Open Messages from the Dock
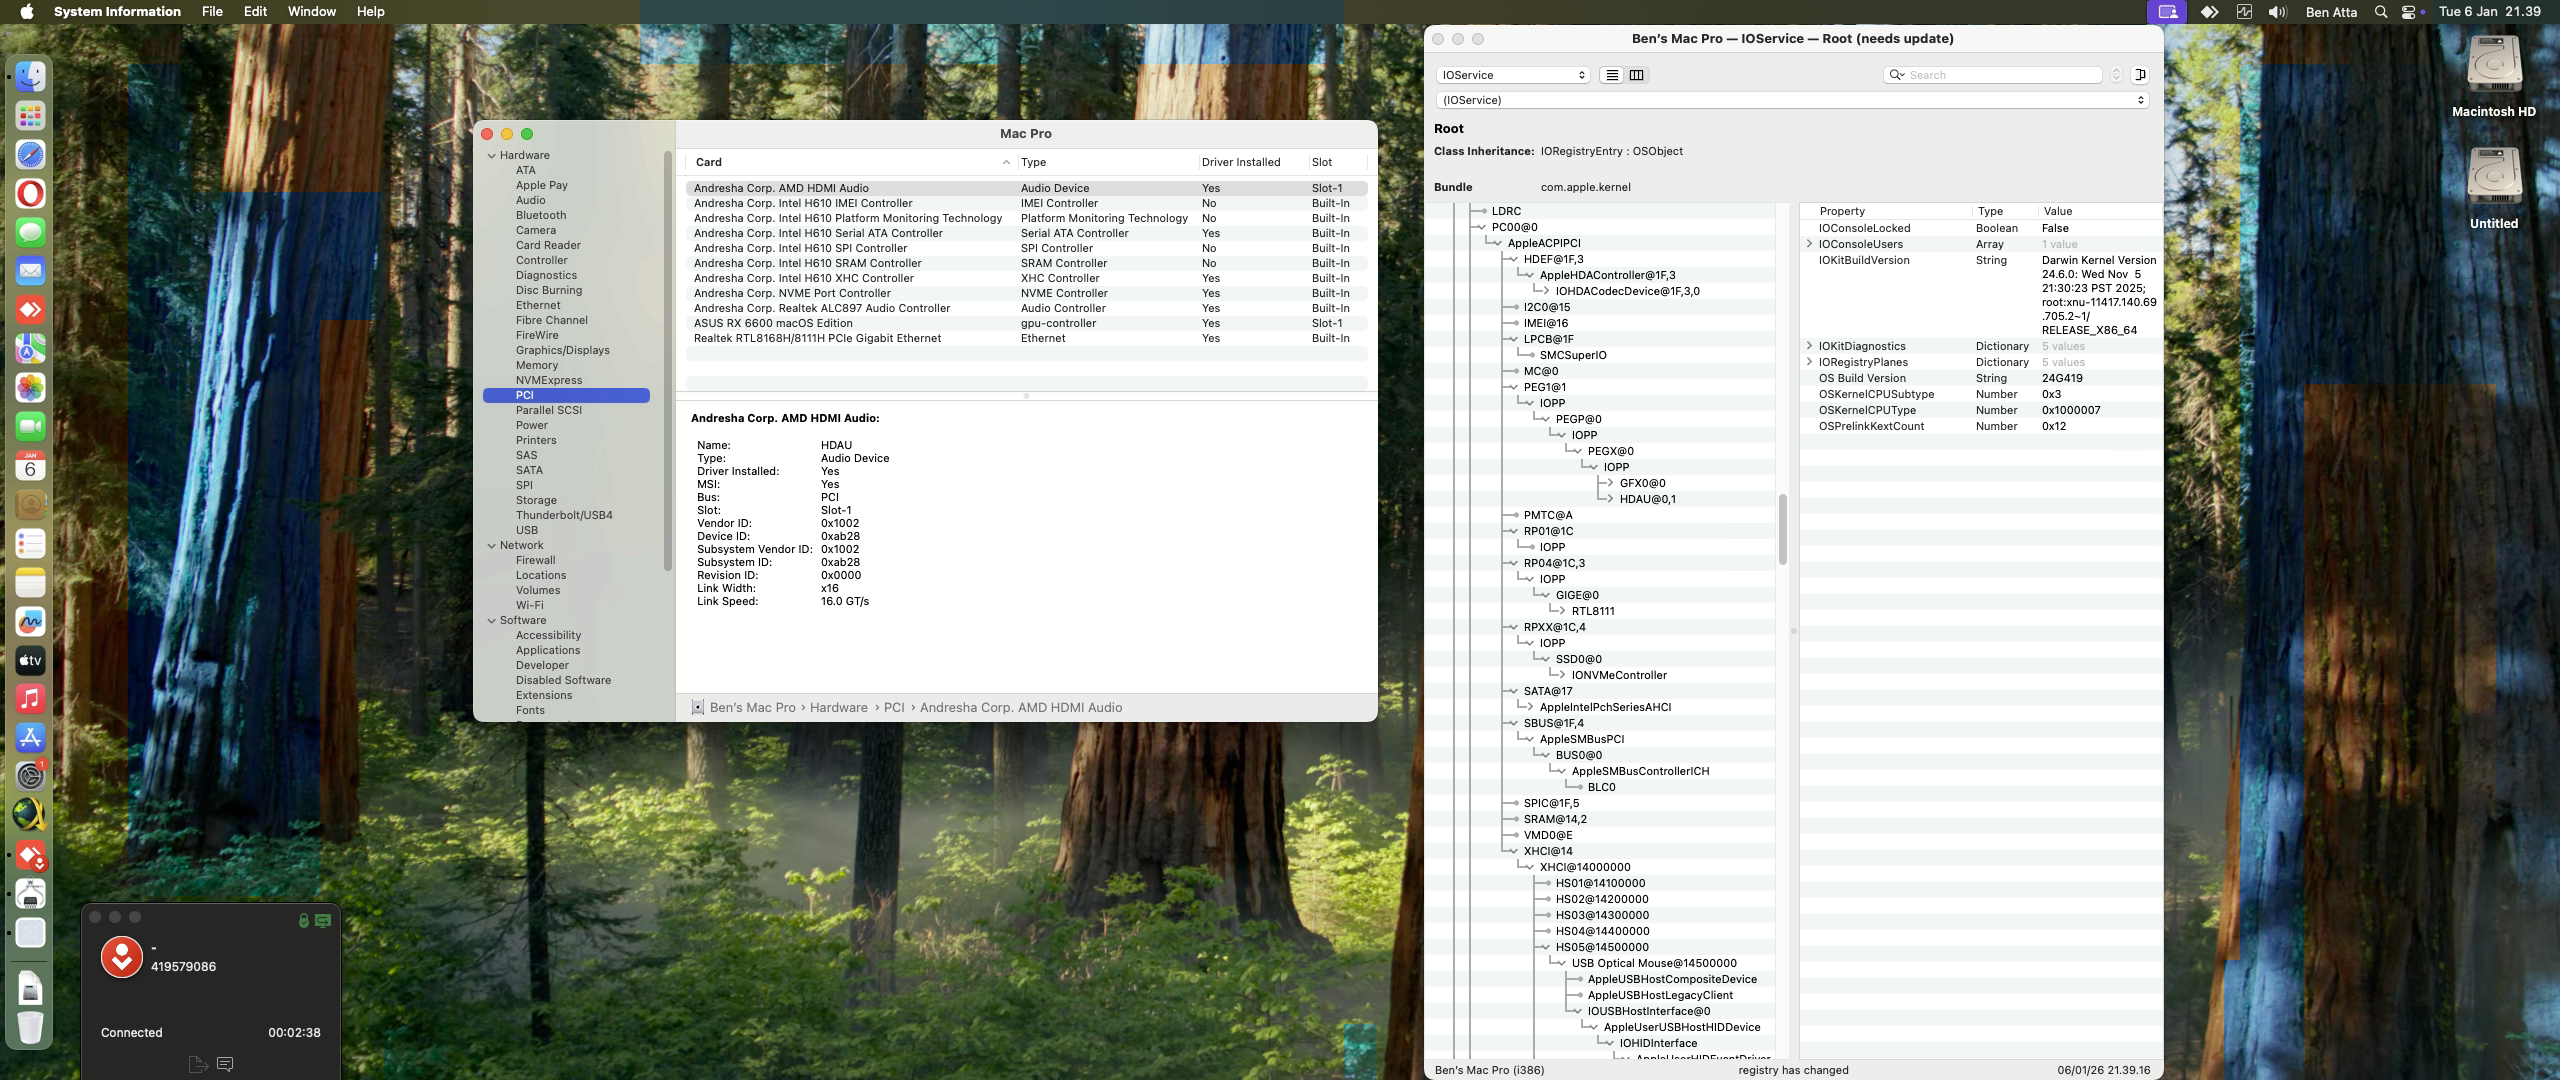This screenshot has height=1080, width=2560. [30, 233]
